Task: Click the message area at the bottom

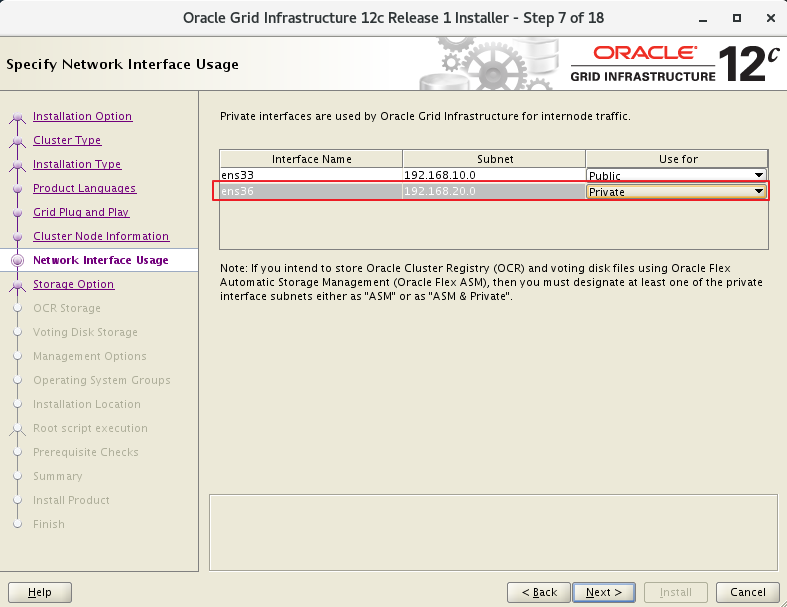Action: tap(493, 532)
